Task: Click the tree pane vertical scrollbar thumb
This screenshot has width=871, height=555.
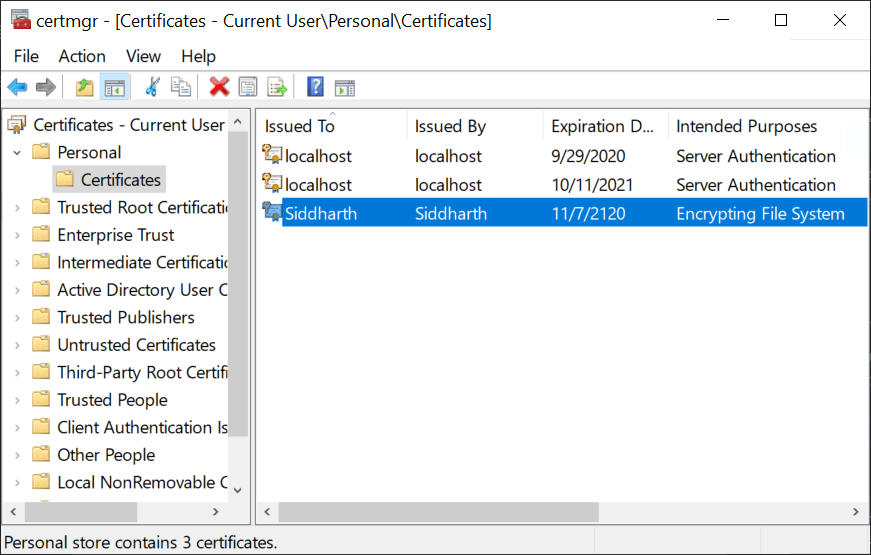Action: pos(238,284)
